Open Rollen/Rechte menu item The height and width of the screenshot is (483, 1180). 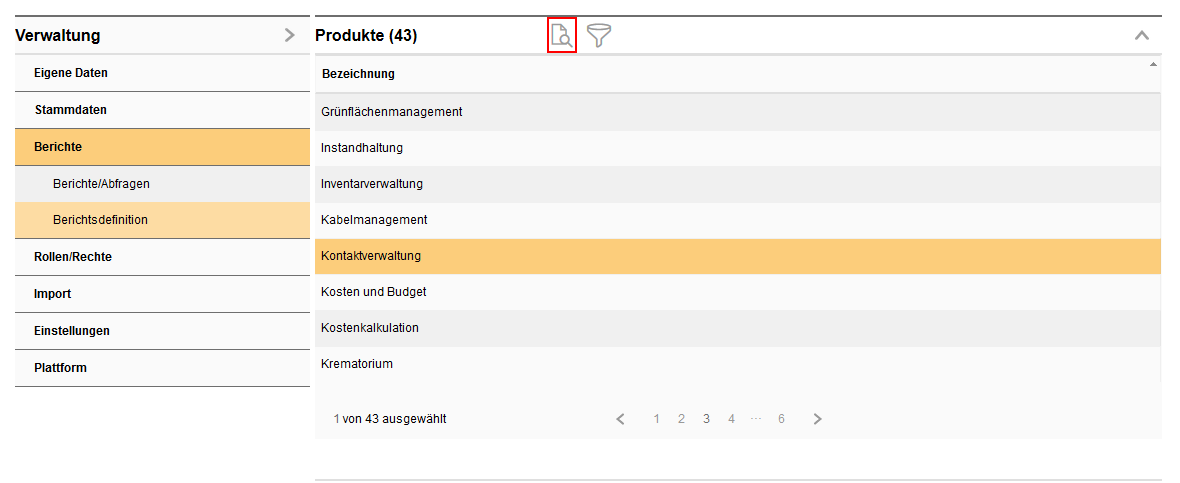(x=73, y=257)
